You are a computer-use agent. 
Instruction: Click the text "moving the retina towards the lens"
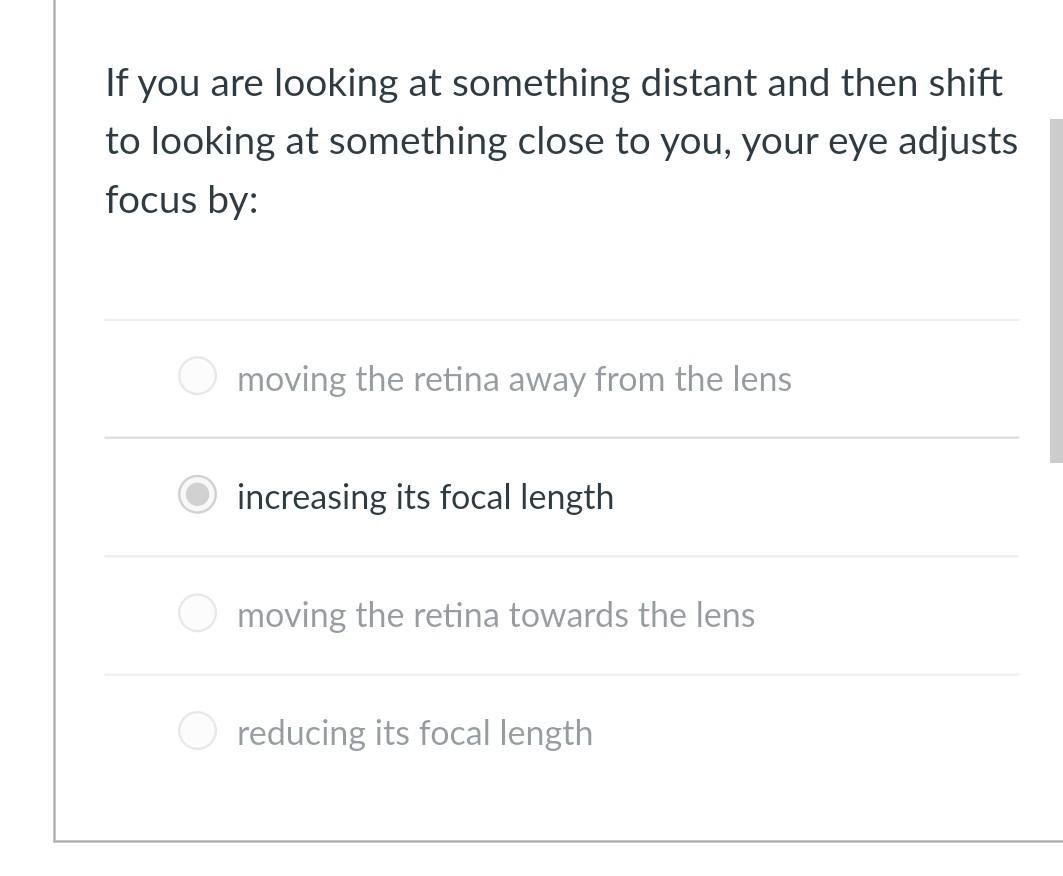click(496, 614)
